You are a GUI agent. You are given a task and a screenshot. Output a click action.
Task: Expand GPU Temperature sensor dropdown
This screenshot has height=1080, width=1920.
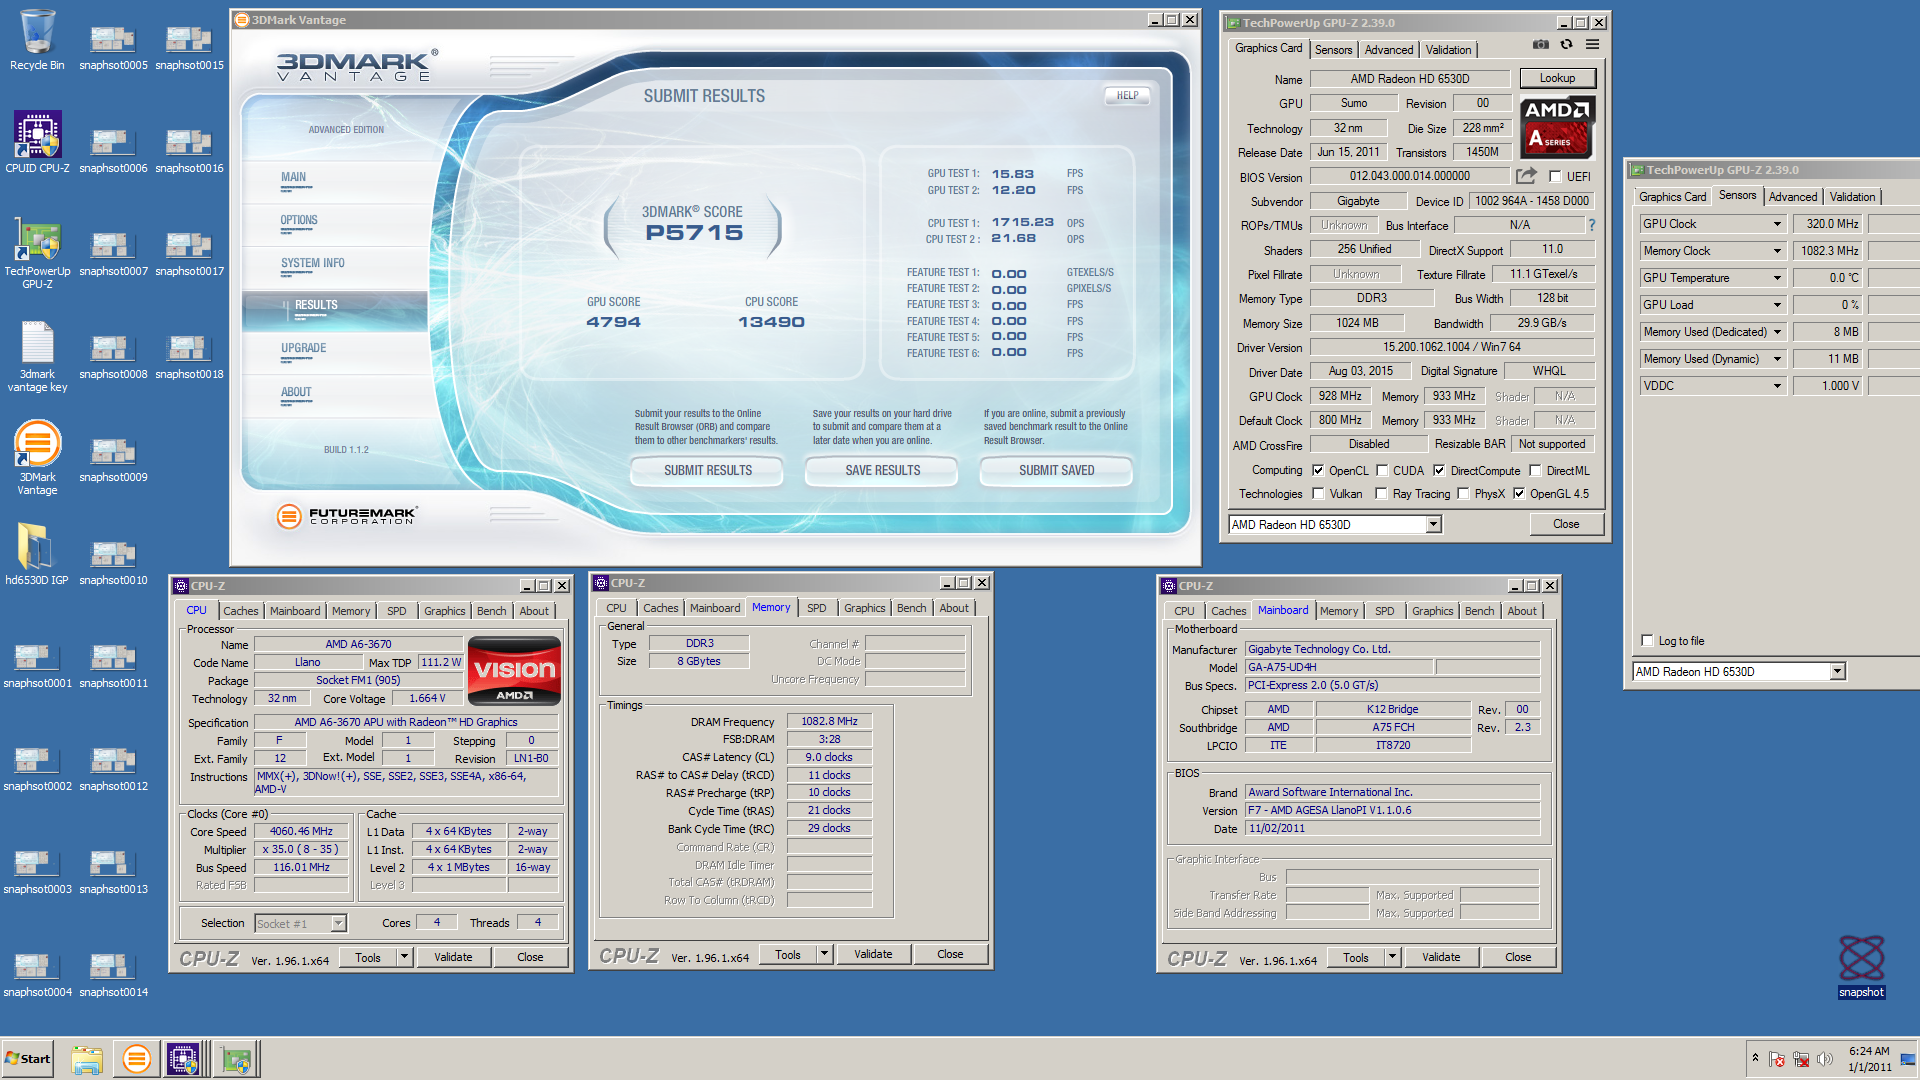pos(1777,278)
